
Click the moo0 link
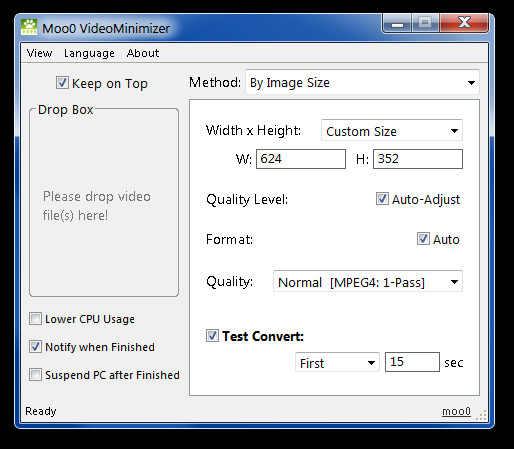[x=456, y=411]
